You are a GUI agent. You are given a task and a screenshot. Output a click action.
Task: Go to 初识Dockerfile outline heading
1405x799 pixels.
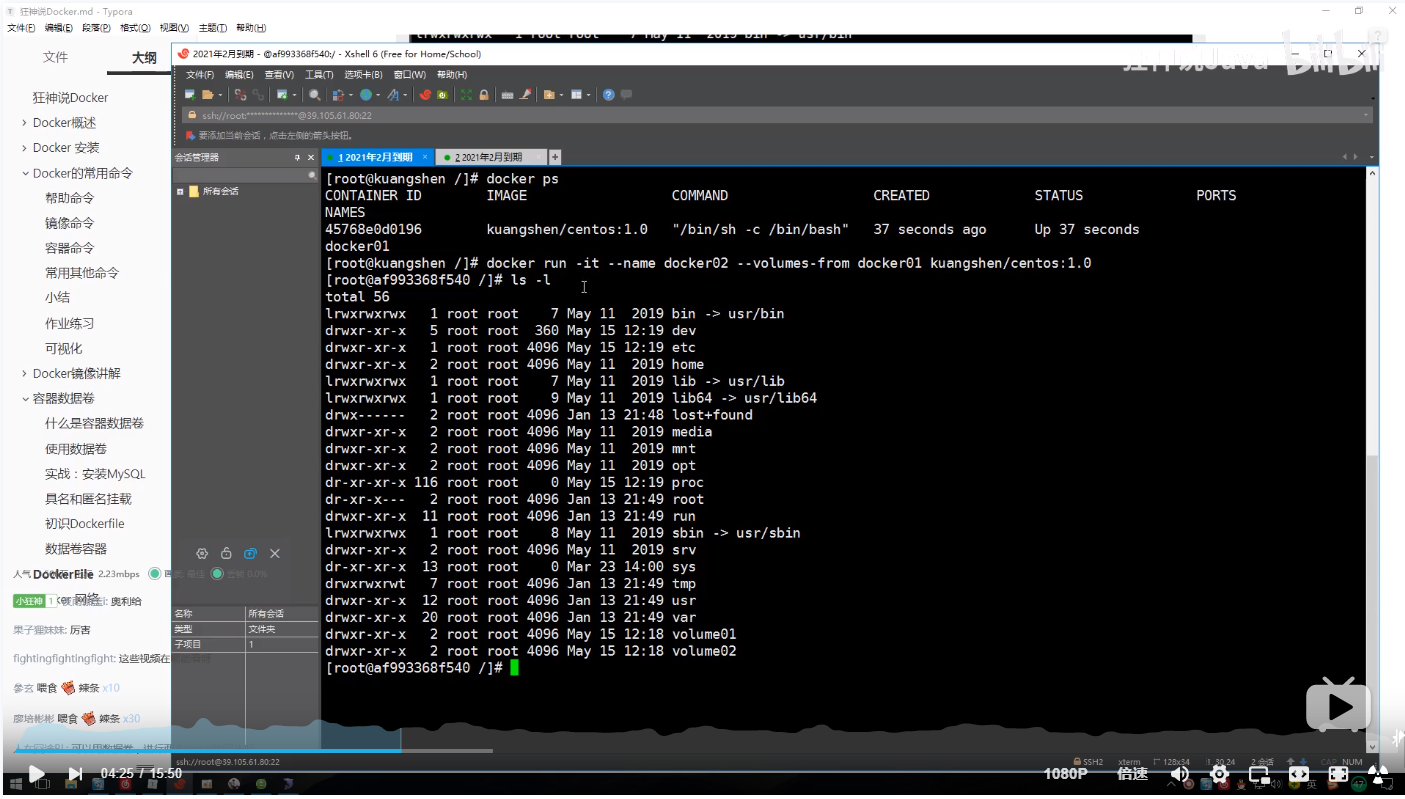pyautogui.click(x=85, y=524)
